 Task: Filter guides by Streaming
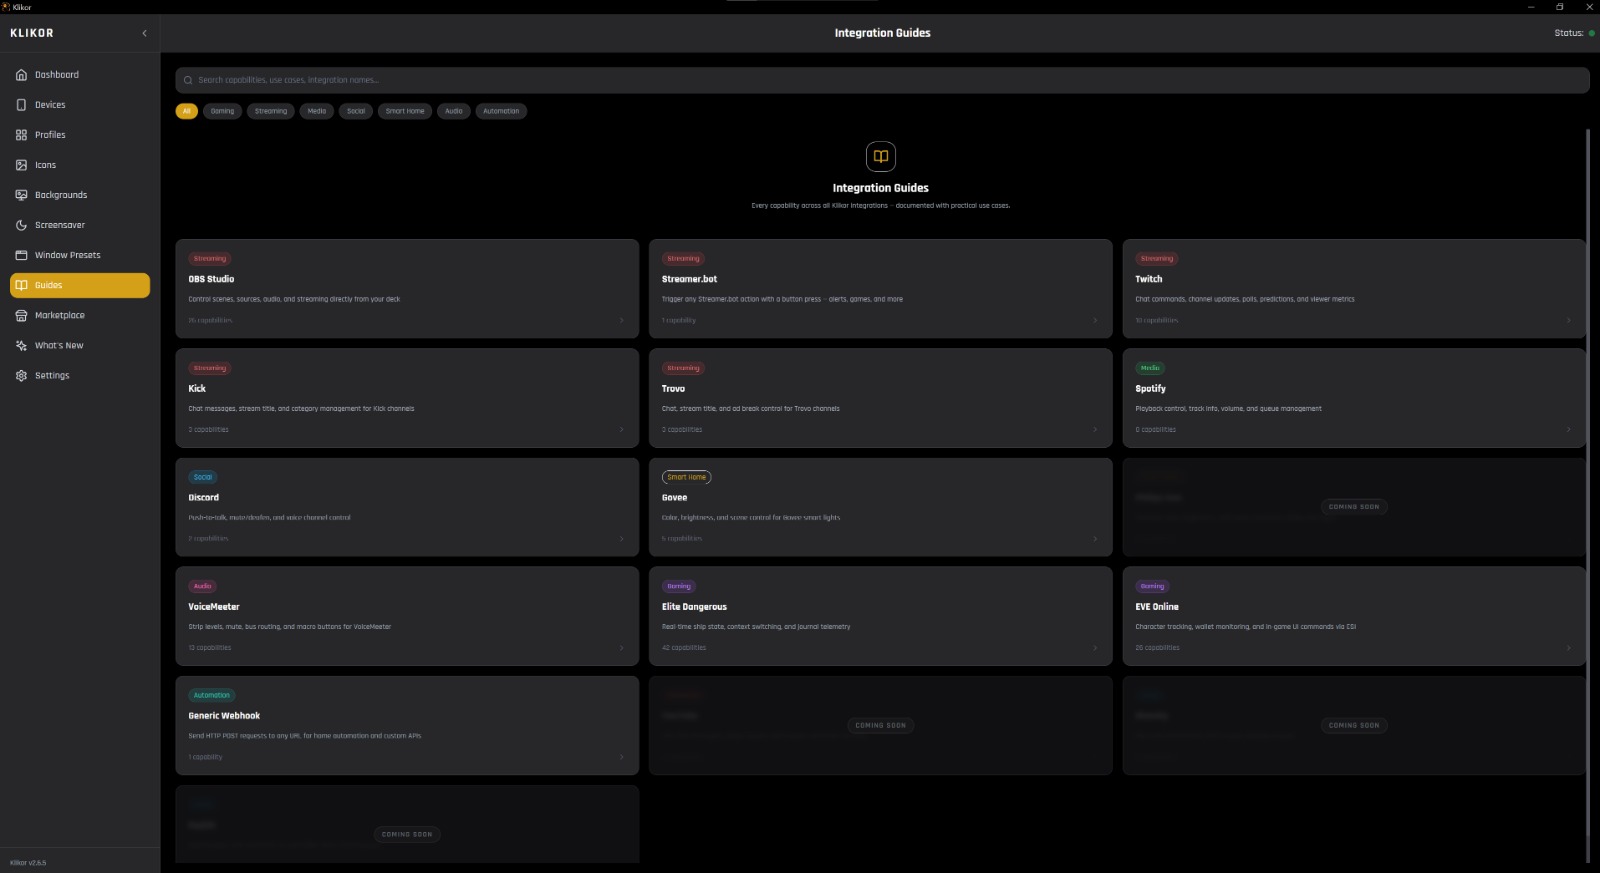click(270, 111)
